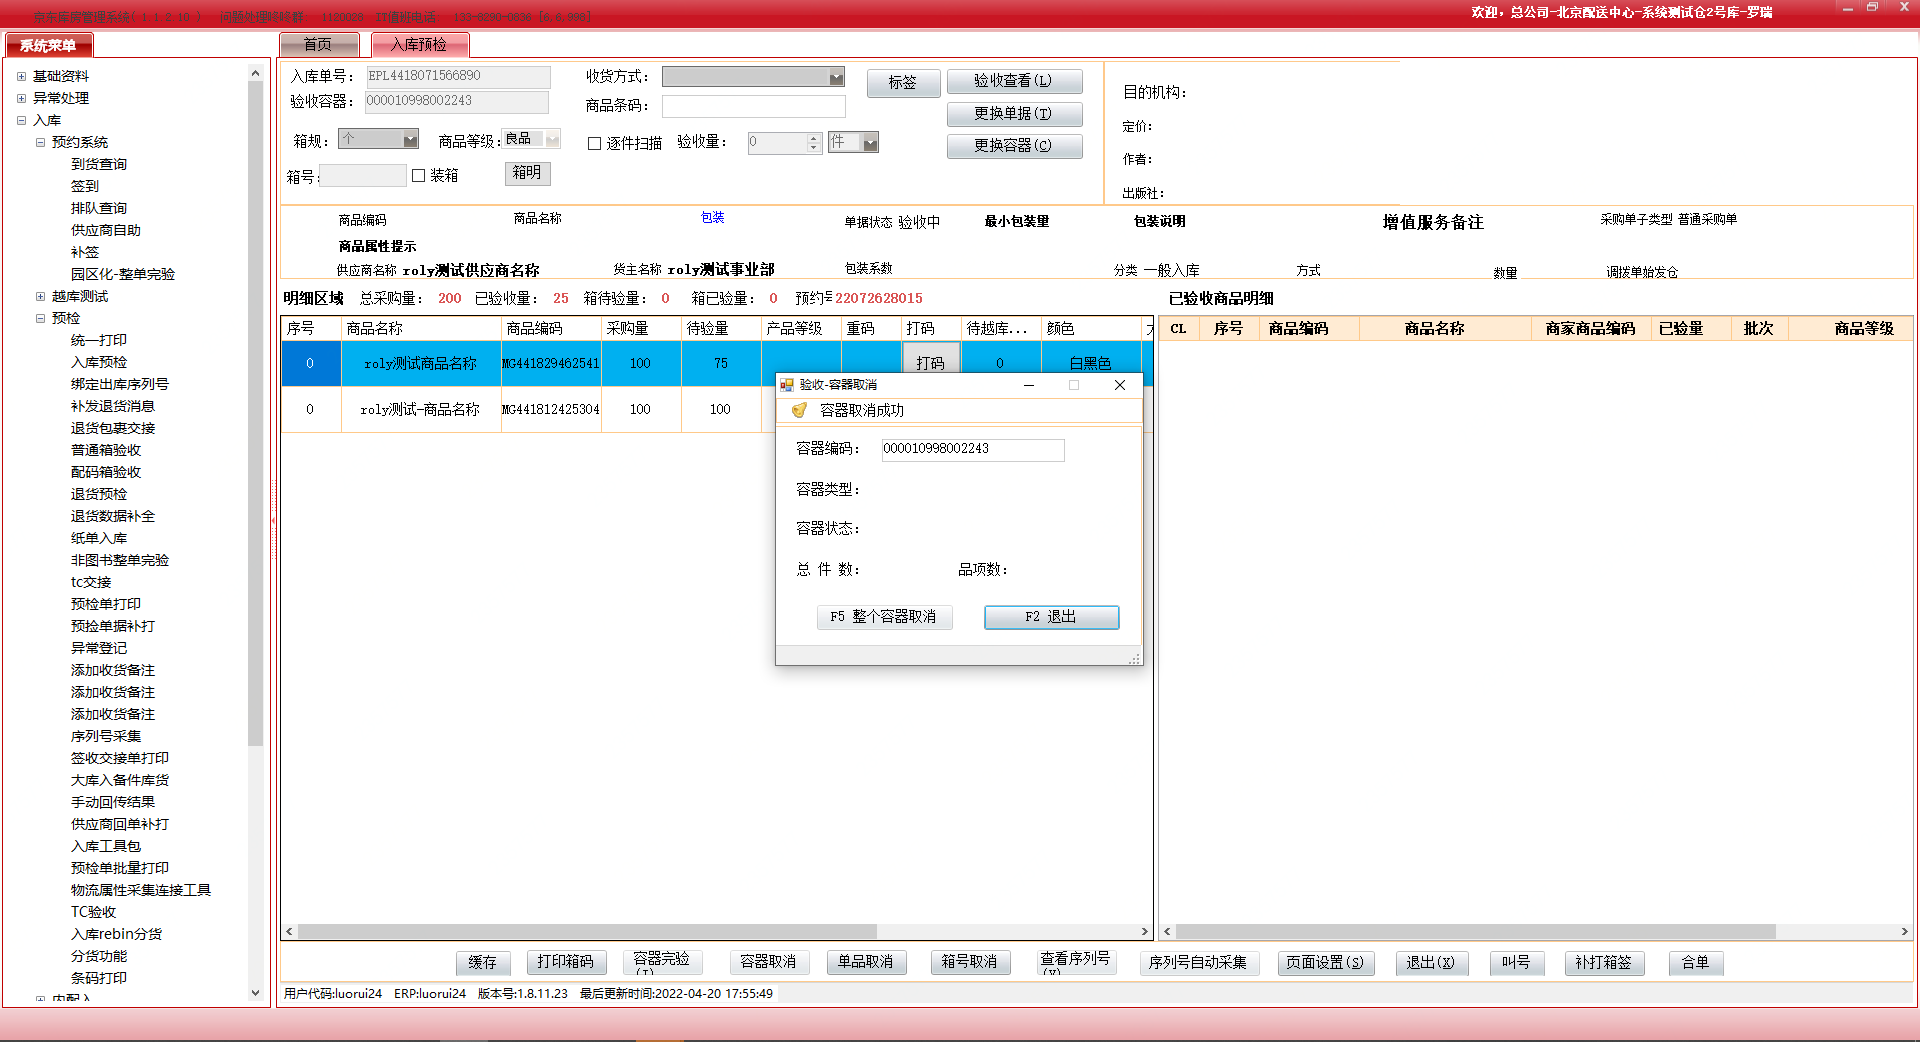The image size is (1920, 1042).
Task: Open the 箱规 dropdown list
Action: (410, 139)
